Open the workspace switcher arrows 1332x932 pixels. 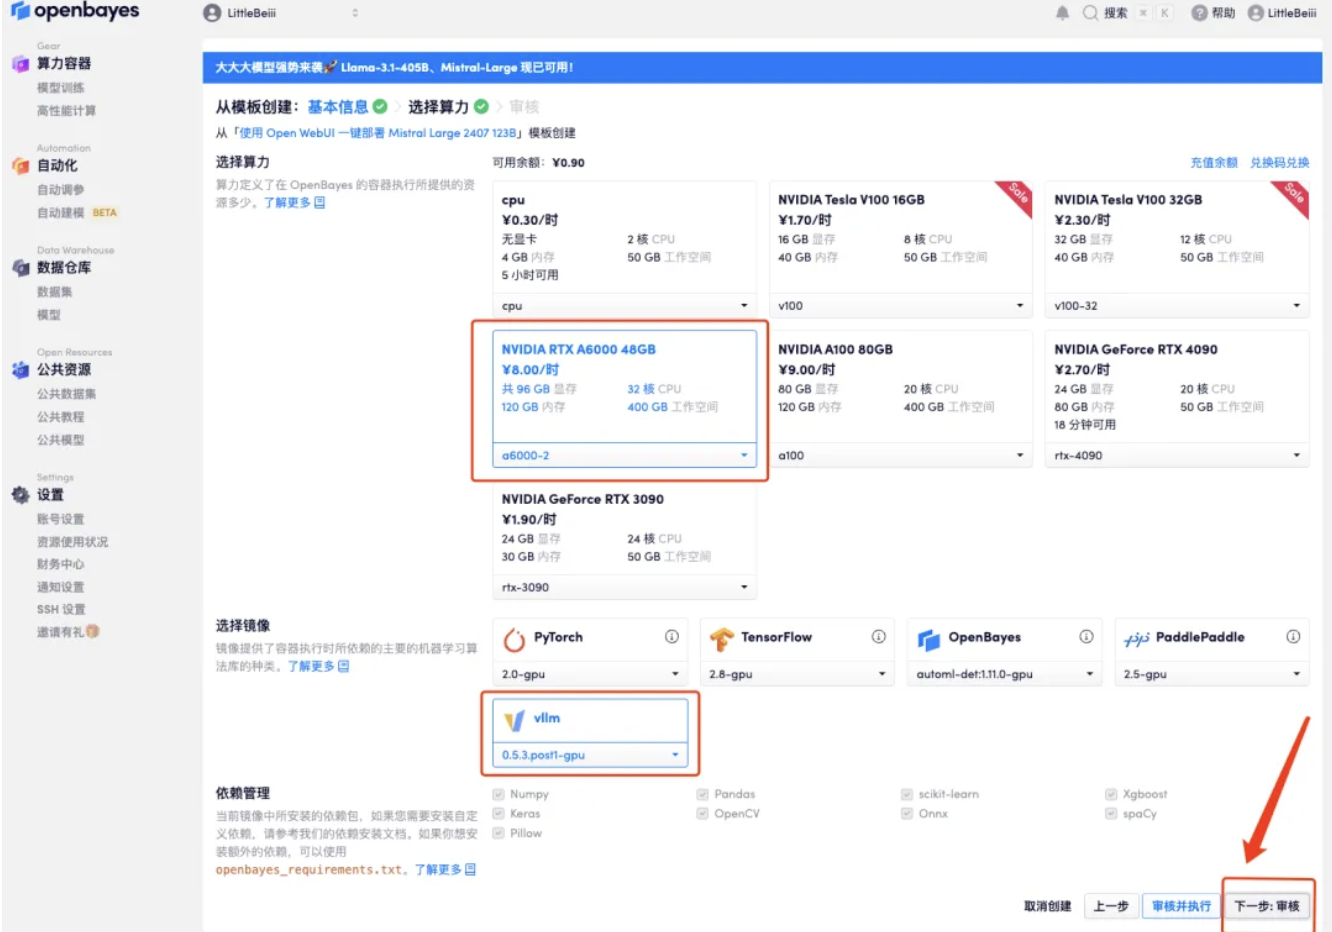tap(355, 13)
